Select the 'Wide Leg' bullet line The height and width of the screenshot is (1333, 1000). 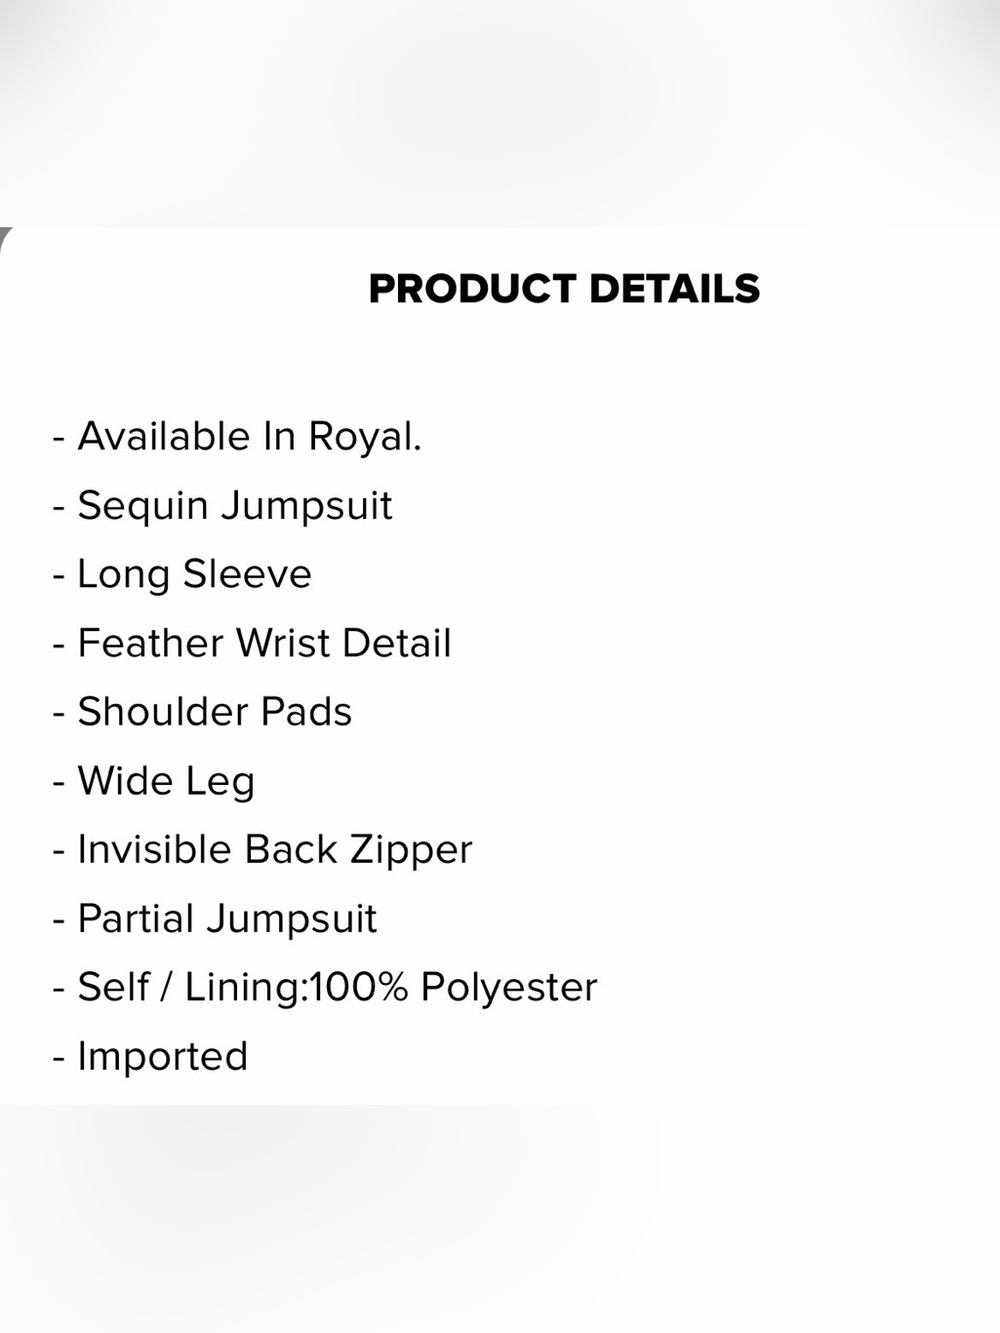coord(154,781)
